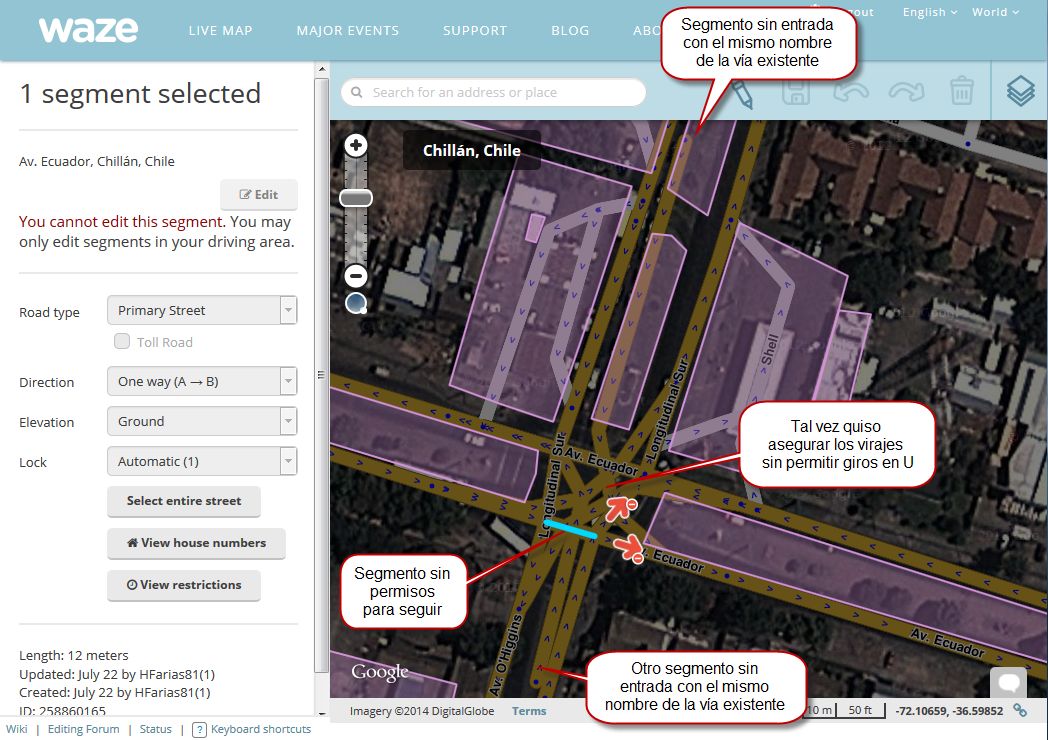
Task: Click the search magnifier icon
Action: [357, 92]
